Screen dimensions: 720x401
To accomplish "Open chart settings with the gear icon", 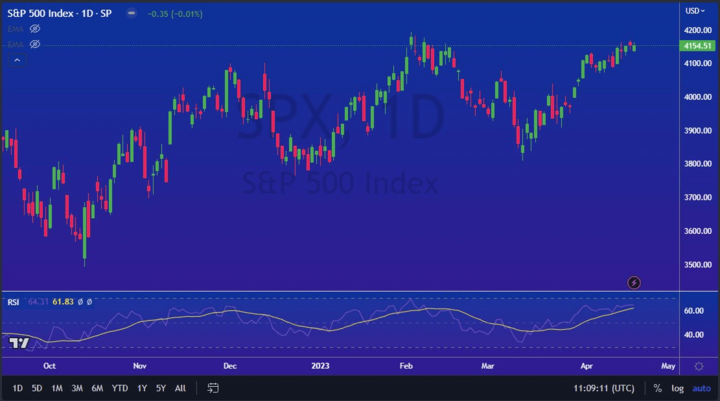I will (698, 366).
